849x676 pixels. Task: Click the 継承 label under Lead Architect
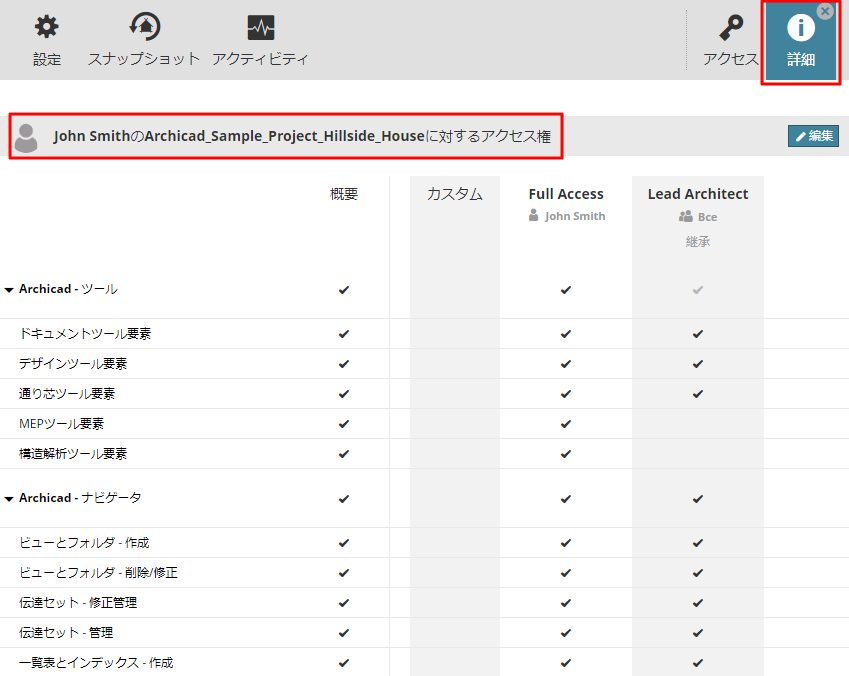(698, 242)
